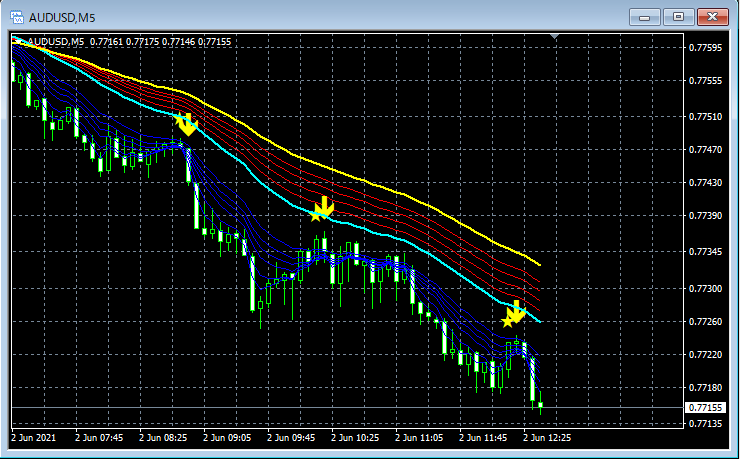This screenshot has width=740, height=459.
Task: Click the sell arrow near 08:25
Action: point(188,125)
